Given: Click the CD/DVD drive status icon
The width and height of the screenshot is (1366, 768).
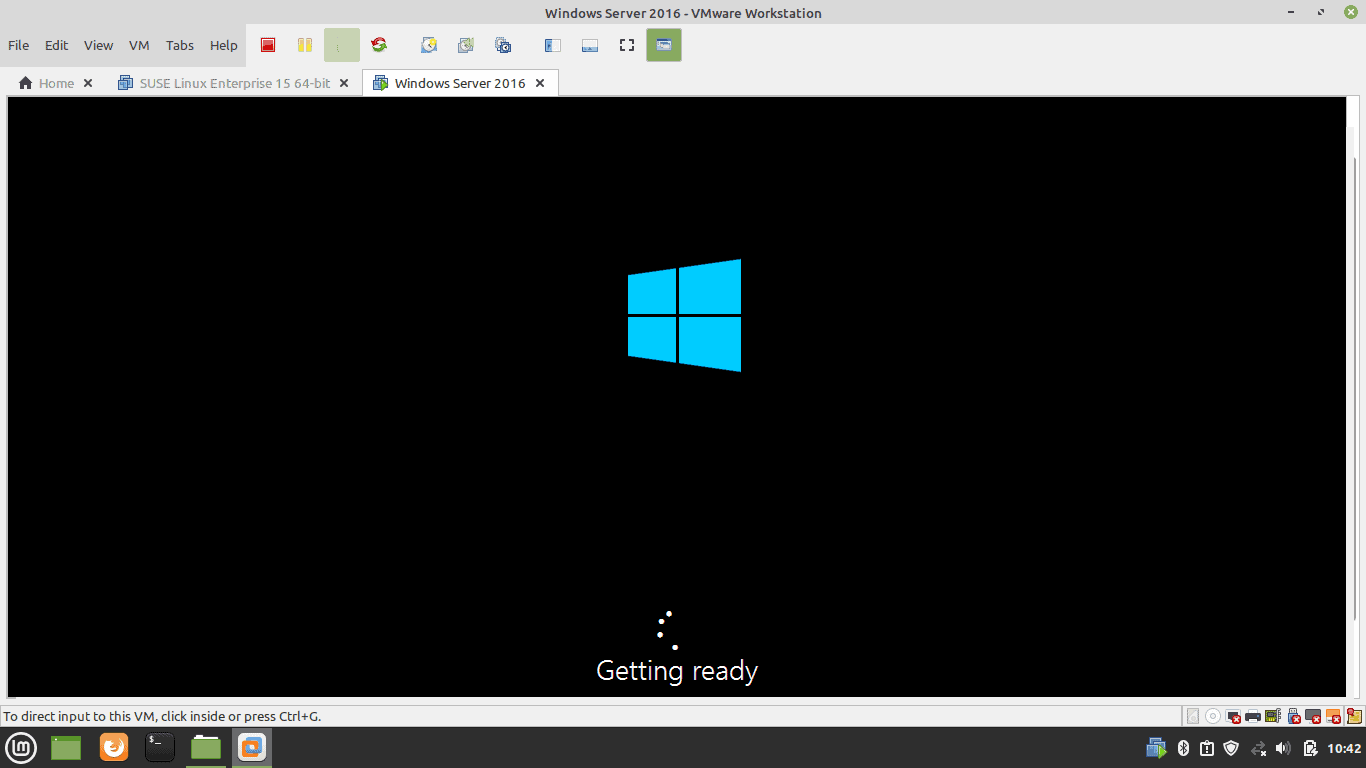Looking at the screenshot, I should click(x=1213, y=716).
